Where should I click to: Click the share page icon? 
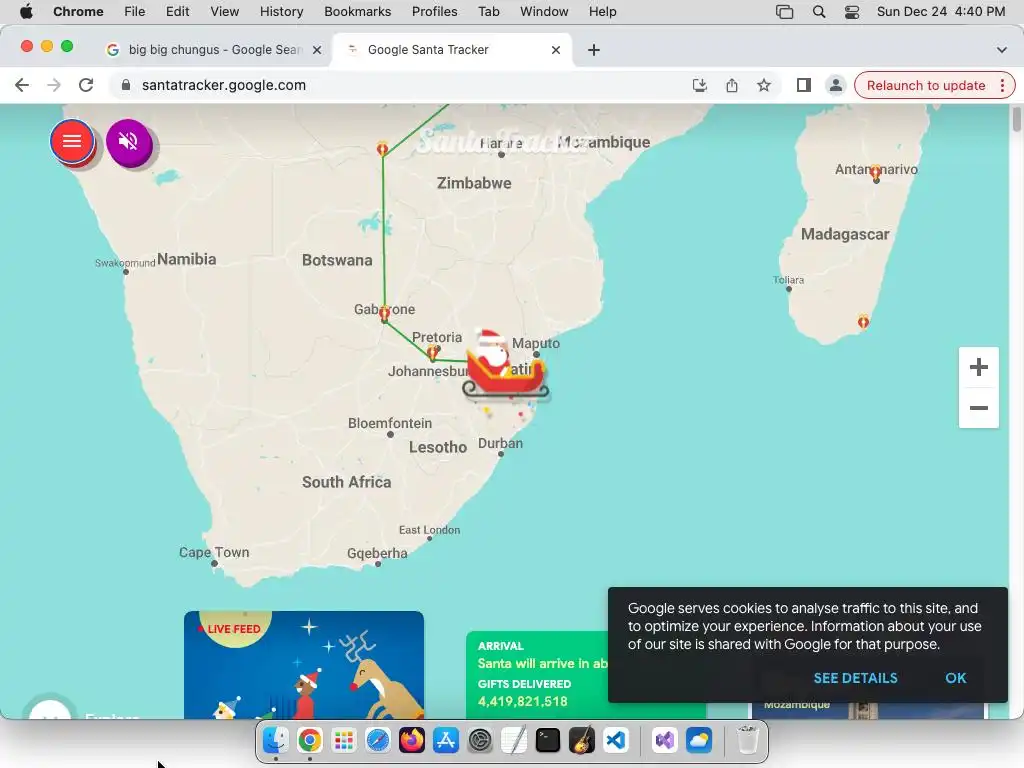point(731,85)
